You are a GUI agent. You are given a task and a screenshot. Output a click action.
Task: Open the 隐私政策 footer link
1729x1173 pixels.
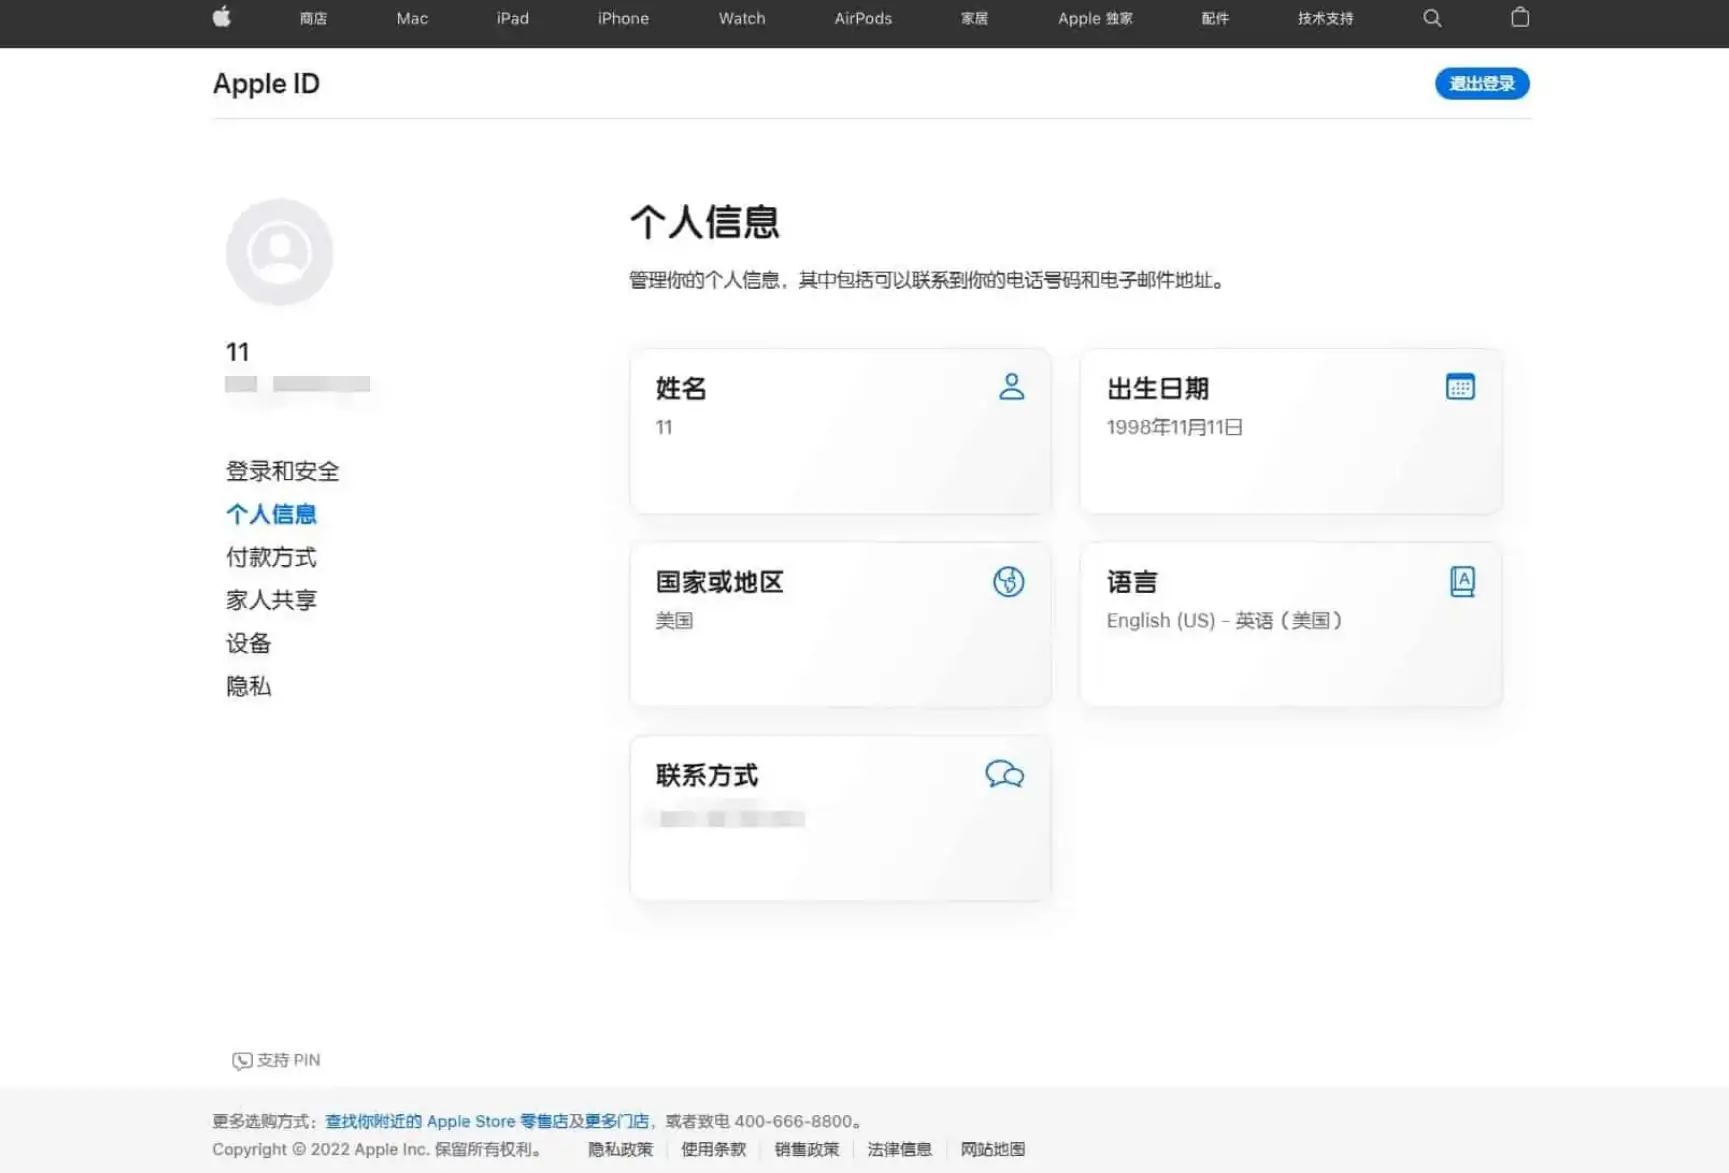point(619,1149)
